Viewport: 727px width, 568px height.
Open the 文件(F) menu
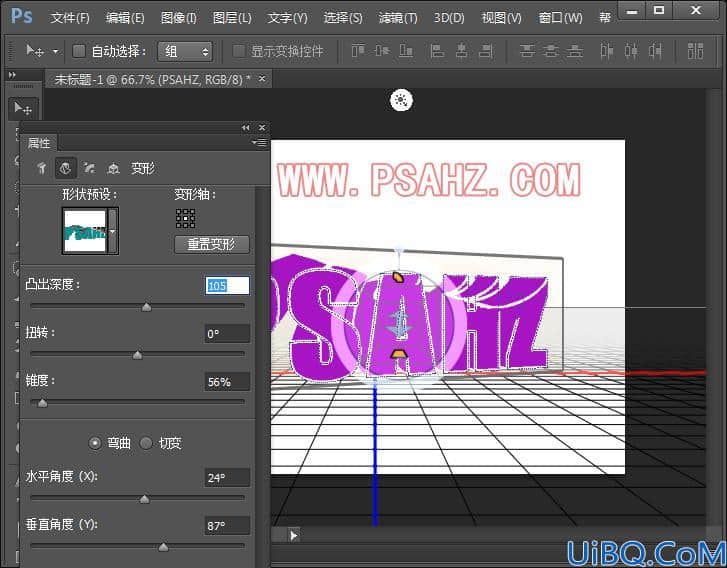pyautogui.click(x=70, y=18)
